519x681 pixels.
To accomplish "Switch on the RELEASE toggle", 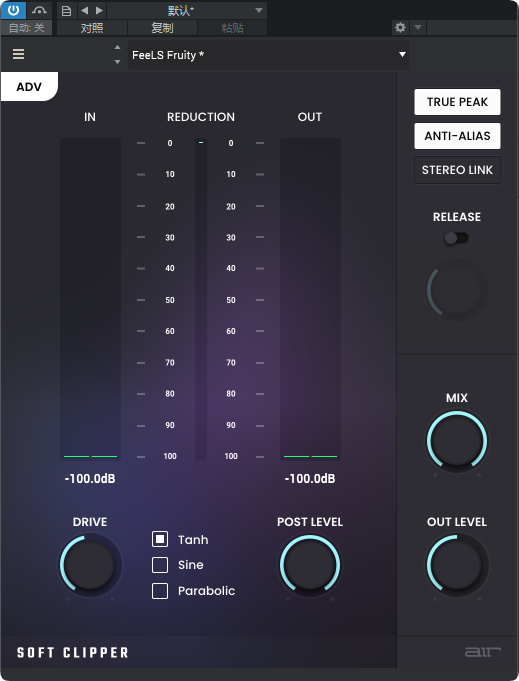I will [456, 238].
